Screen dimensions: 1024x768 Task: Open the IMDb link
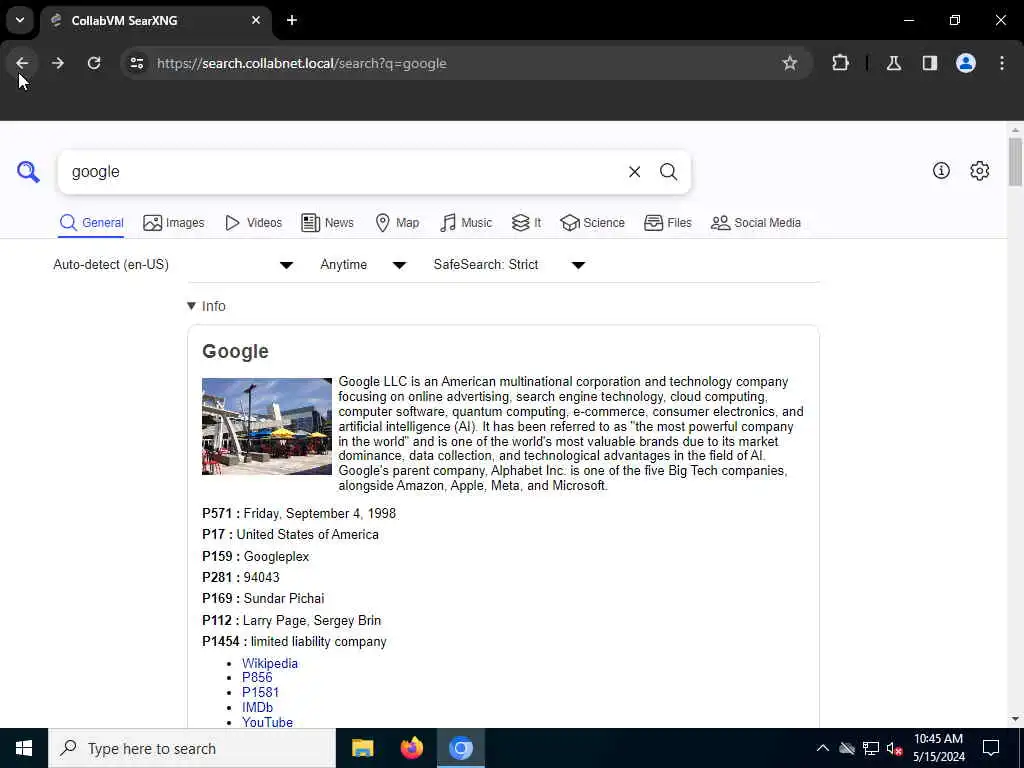[257, 707]
